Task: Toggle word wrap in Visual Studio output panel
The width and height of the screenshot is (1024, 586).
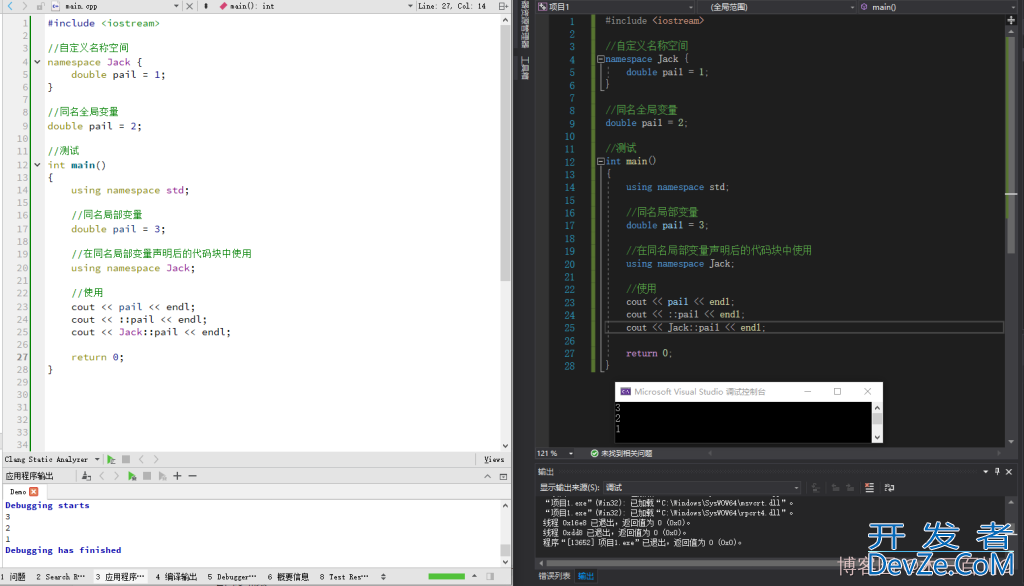Action: [889, 487]
